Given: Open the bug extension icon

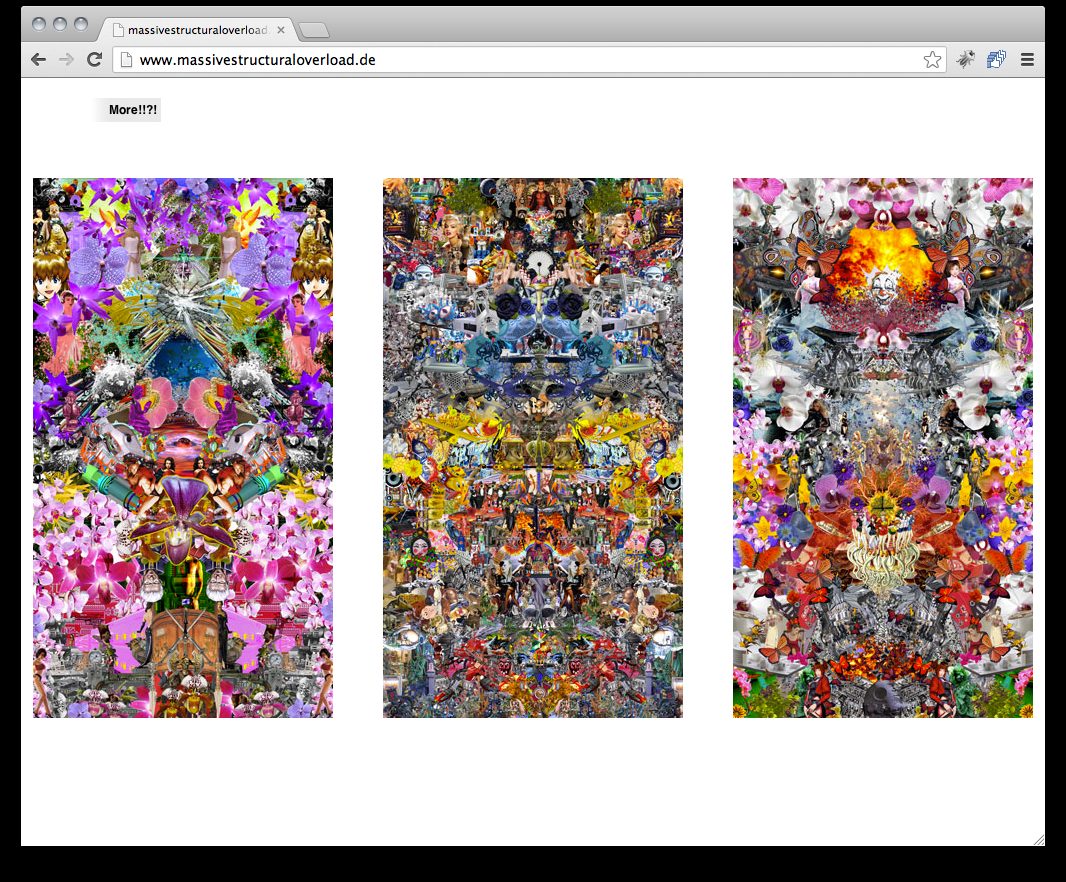Looking at the screenshot, I should pos(965,60).
